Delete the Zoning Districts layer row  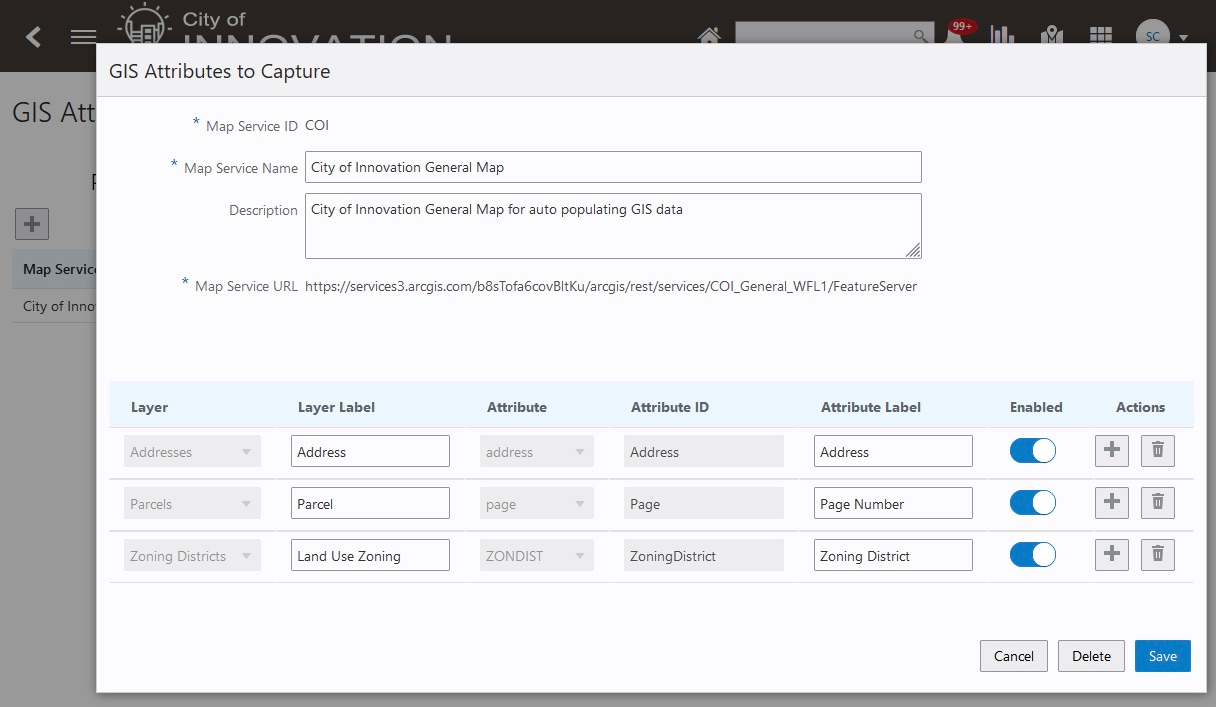[x=1158, y=555]
